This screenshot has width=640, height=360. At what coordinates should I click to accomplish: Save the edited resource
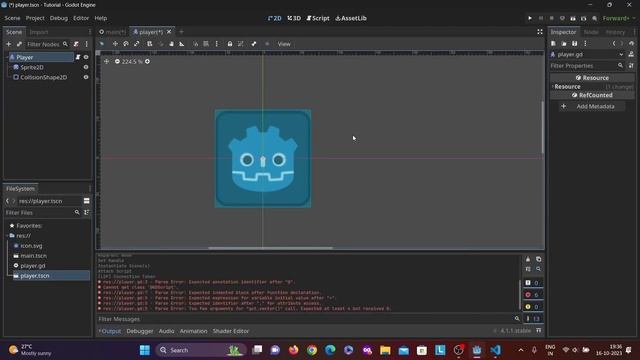tap(574, 43)
